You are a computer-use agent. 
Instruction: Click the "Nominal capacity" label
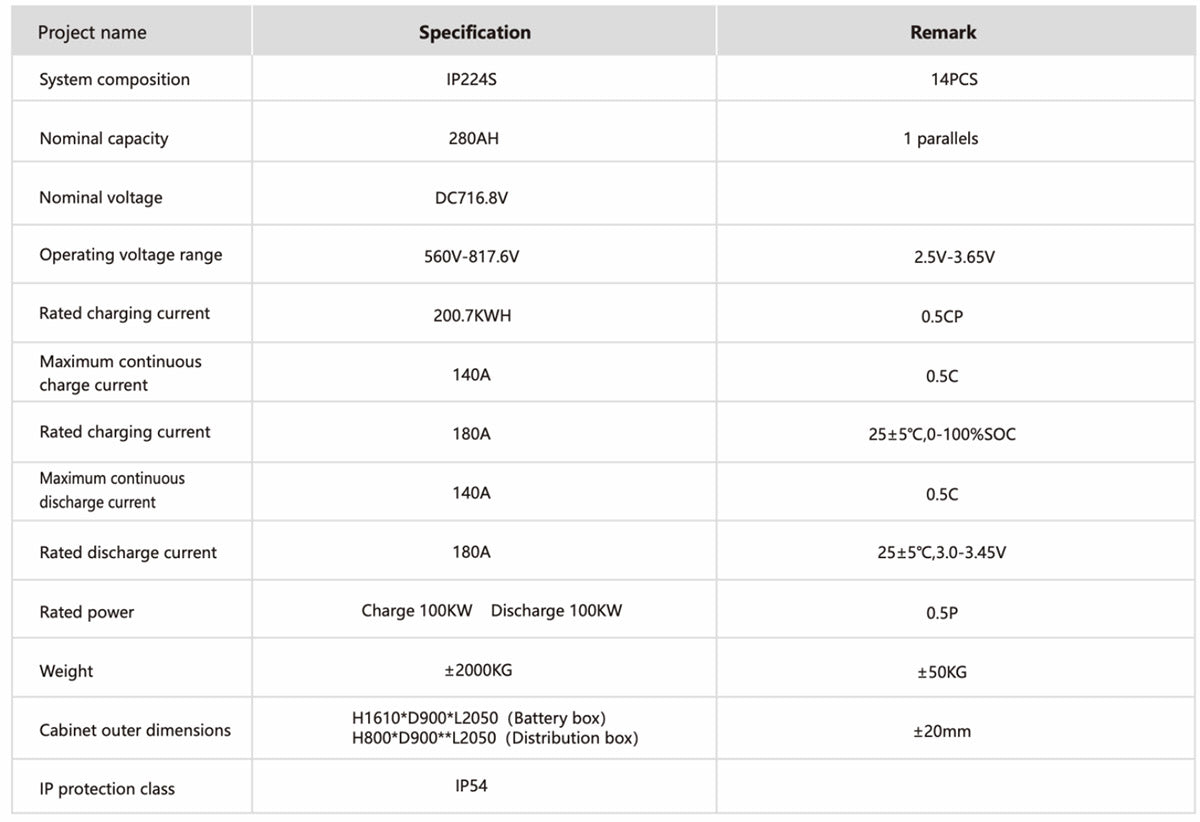103,139
